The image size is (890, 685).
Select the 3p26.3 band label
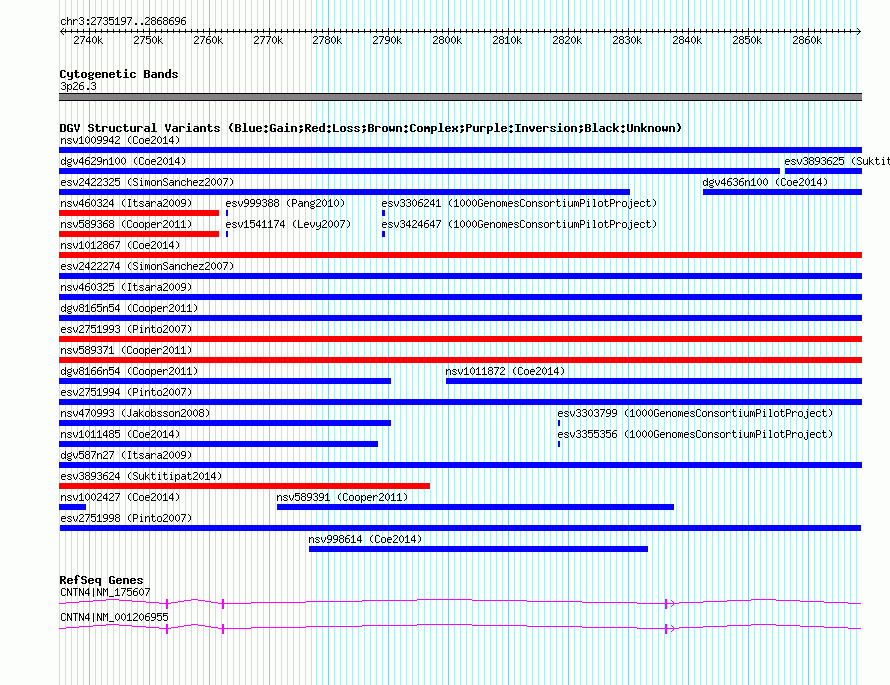tap(78, 86)
